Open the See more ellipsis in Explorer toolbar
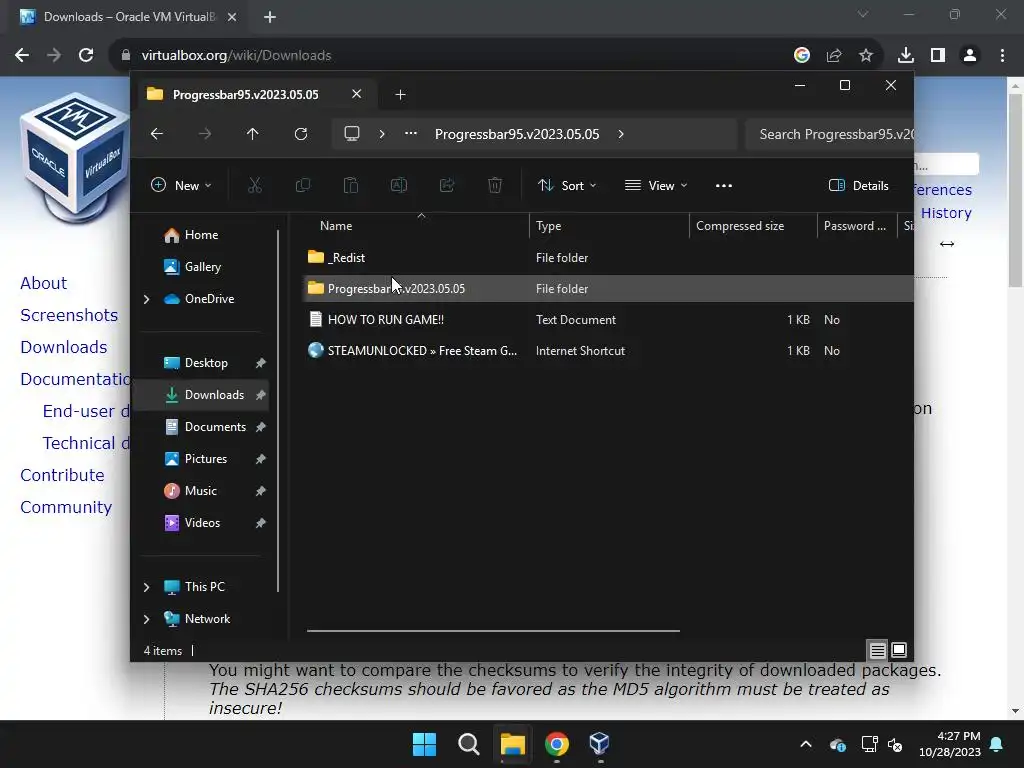1024x768 pixels. (x=724, y=185)
